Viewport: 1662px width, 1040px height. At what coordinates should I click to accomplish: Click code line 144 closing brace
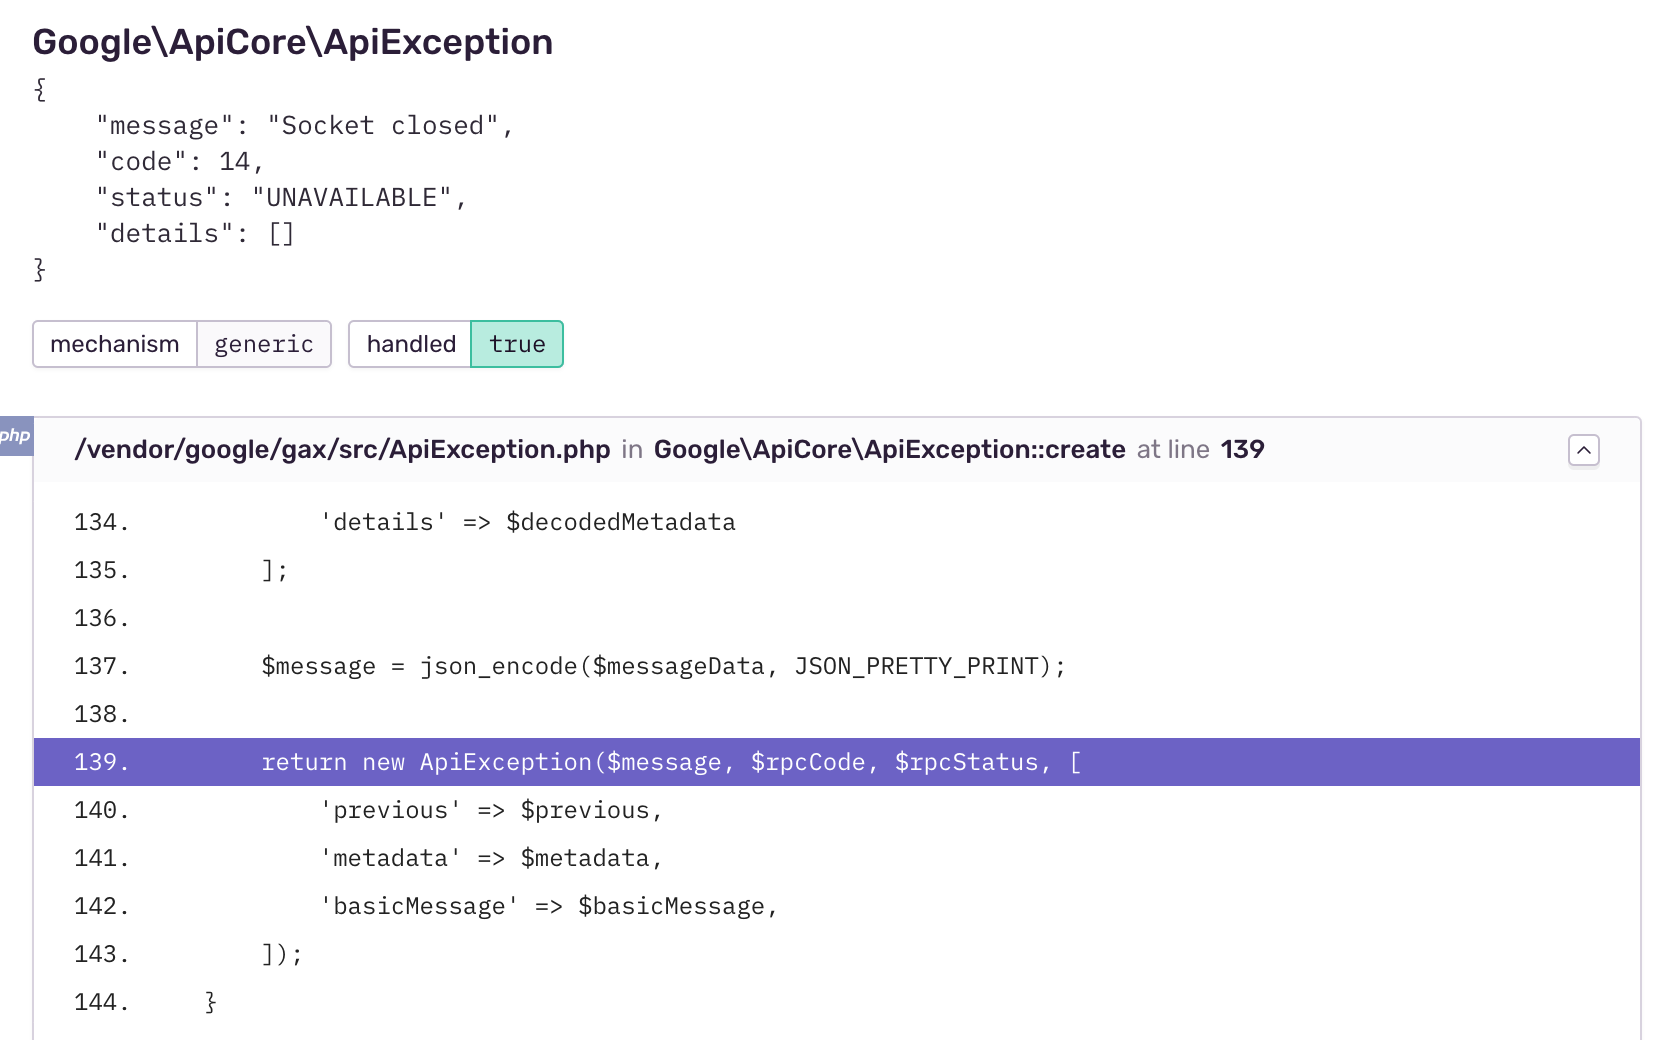point(837,1002)
